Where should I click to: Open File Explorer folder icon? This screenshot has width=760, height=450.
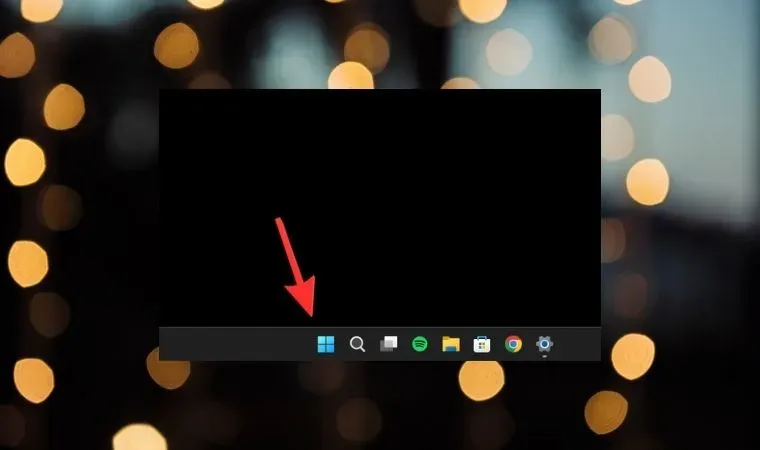pos(451,344)
